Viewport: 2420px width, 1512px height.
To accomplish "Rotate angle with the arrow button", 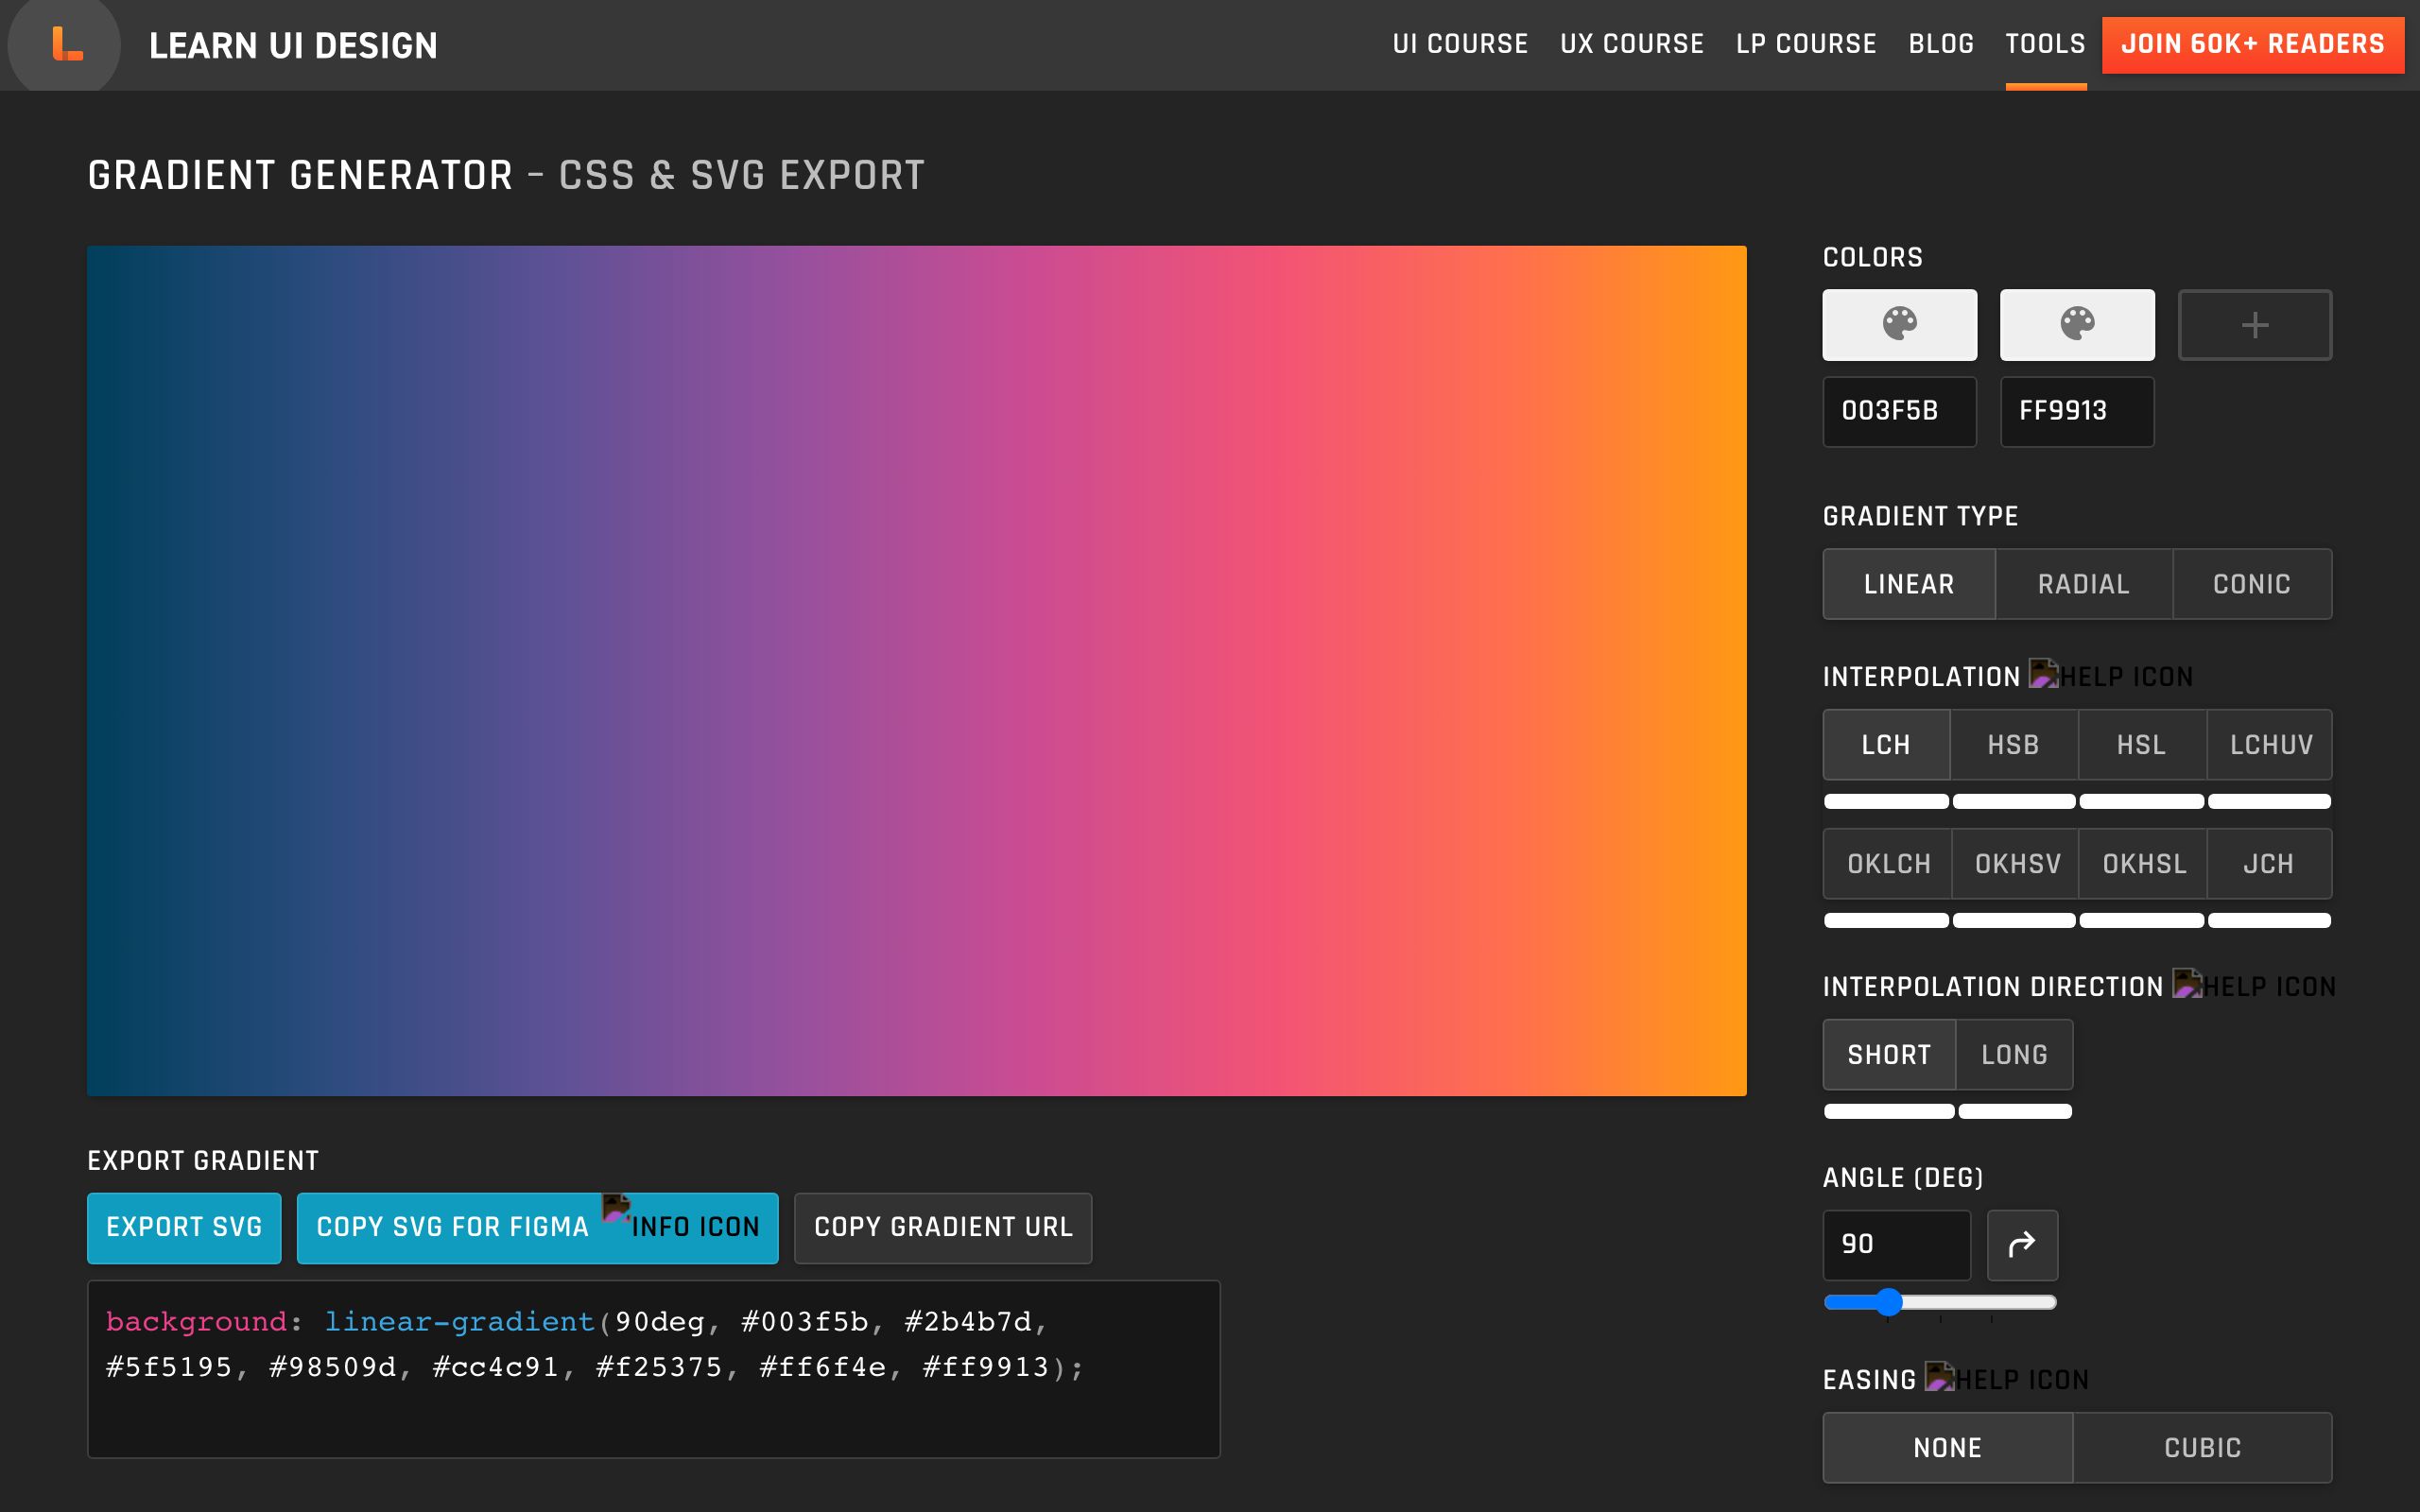I will tap(2022, 1245).
